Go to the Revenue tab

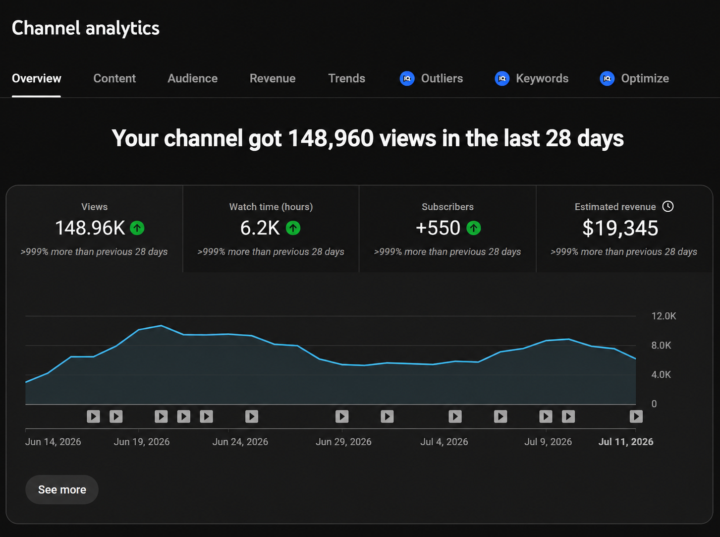pyautogui.click(x=272, y=79)
